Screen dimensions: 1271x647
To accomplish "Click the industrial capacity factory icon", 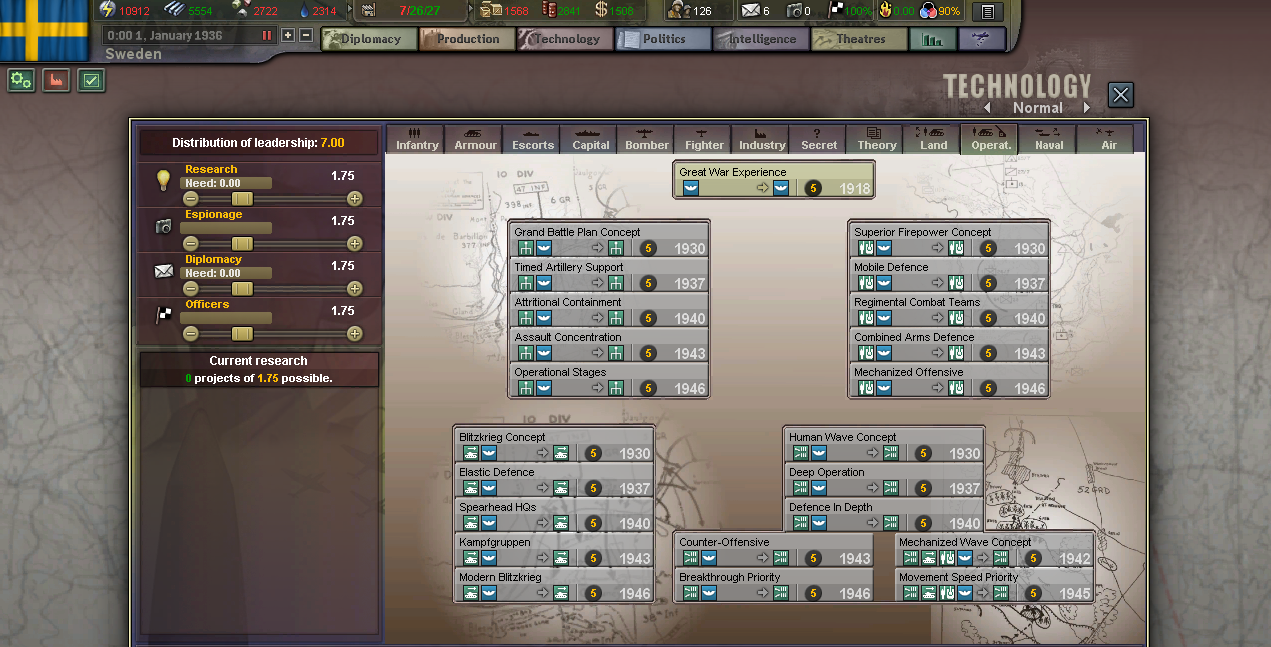I will pyautogui.click(x=367, y=10).
